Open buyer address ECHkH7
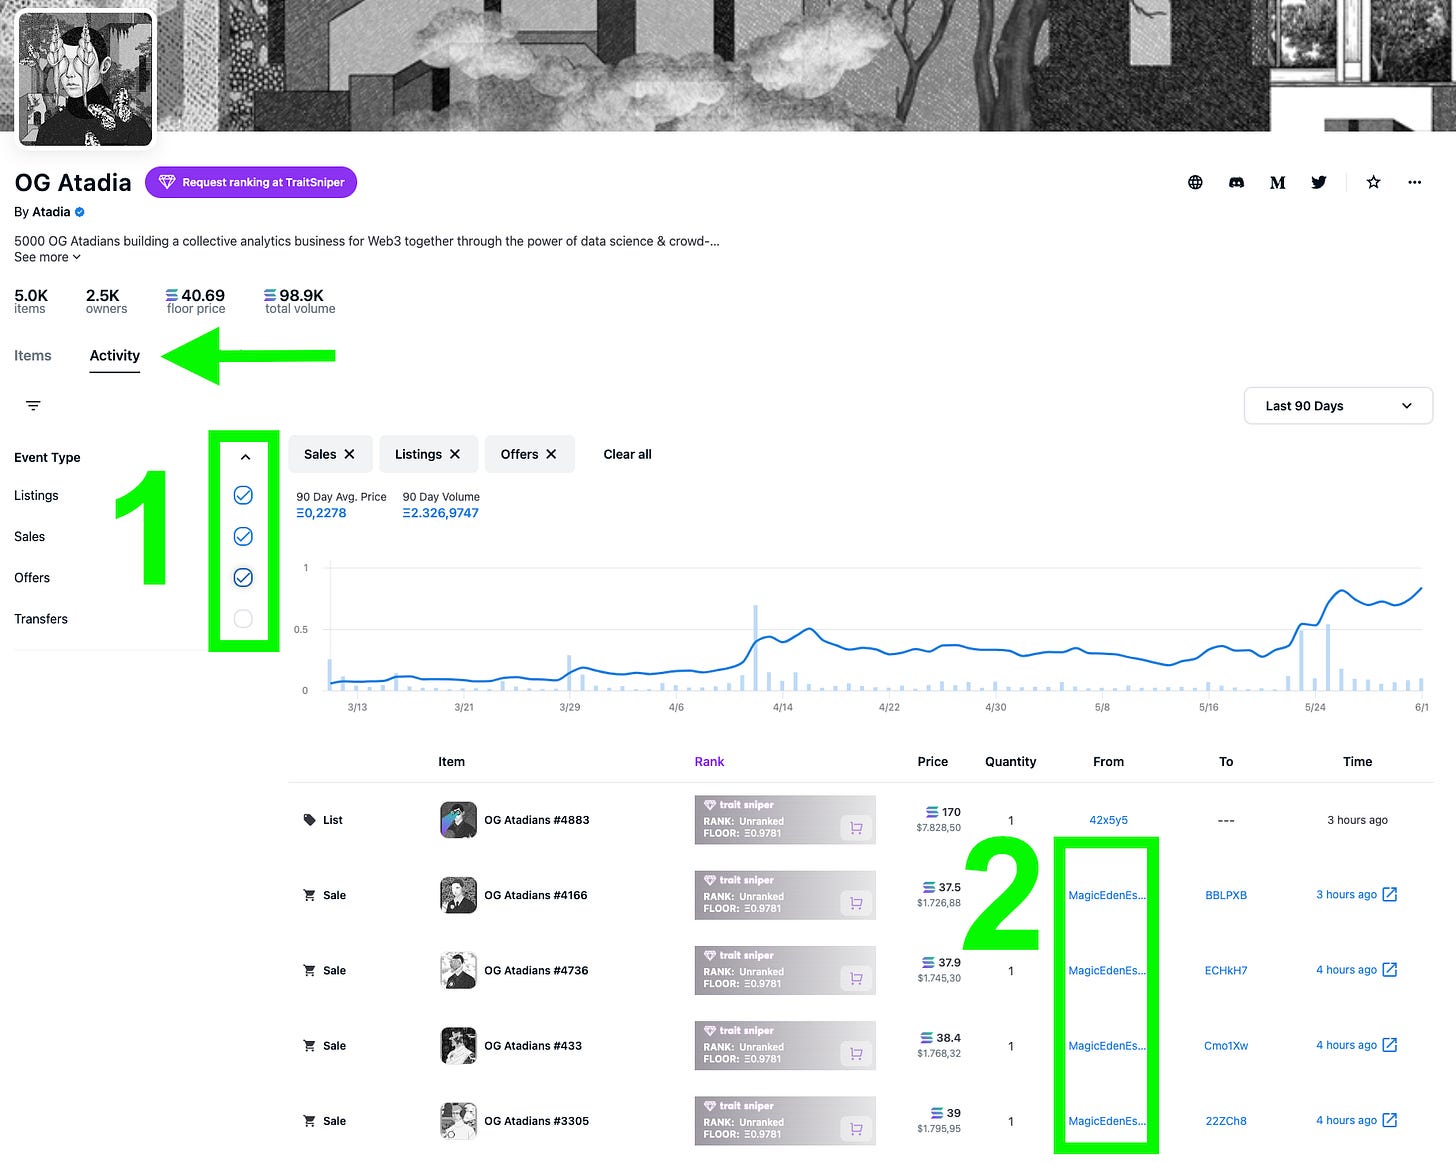This screenshot has width=1456, height=1163. [1226, 970]
